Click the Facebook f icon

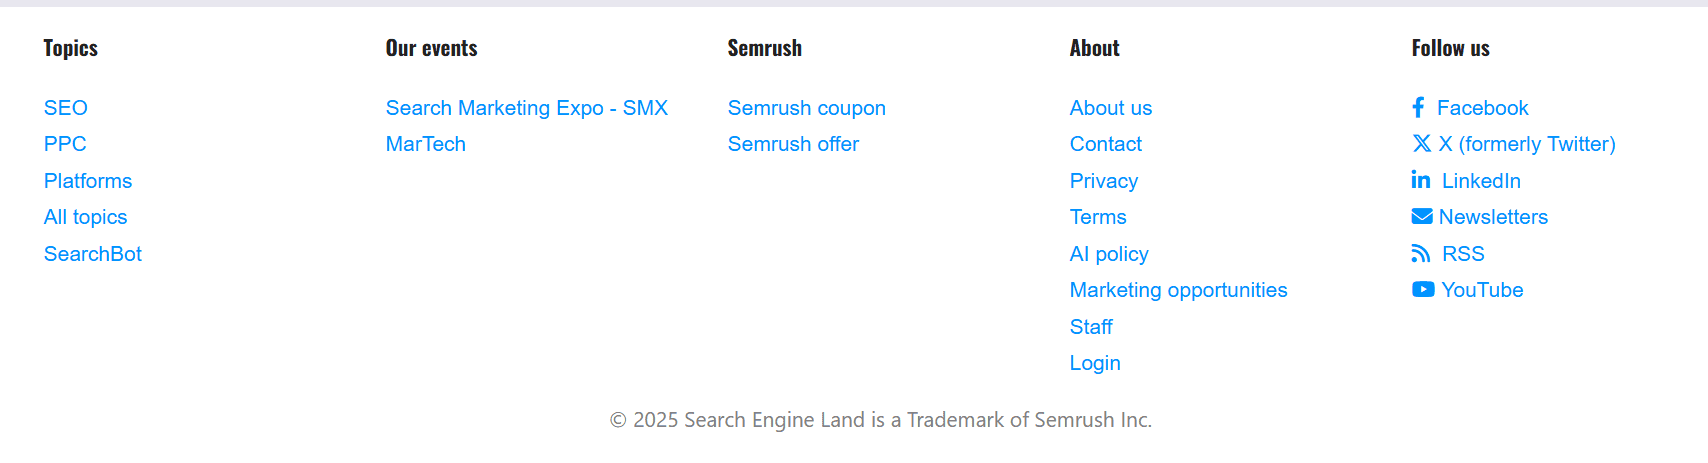(1418, 108)
